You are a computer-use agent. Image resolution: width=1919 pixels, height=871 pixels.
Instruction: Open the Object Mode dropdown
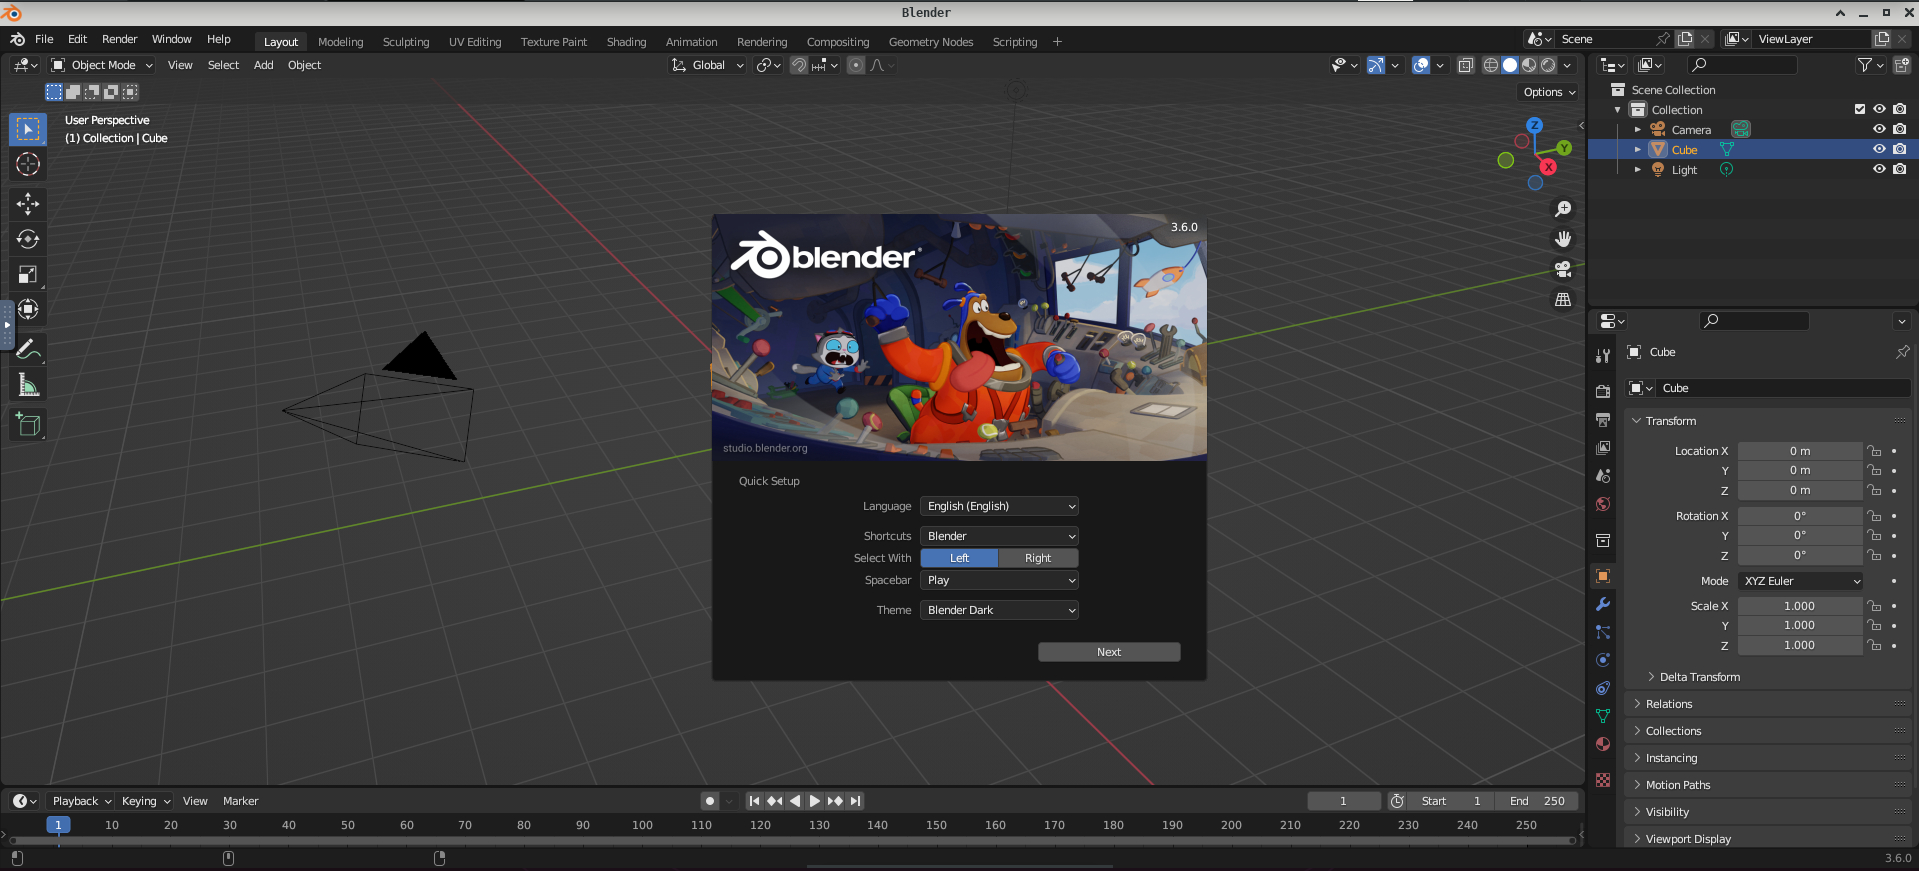(x=102, y=65)
